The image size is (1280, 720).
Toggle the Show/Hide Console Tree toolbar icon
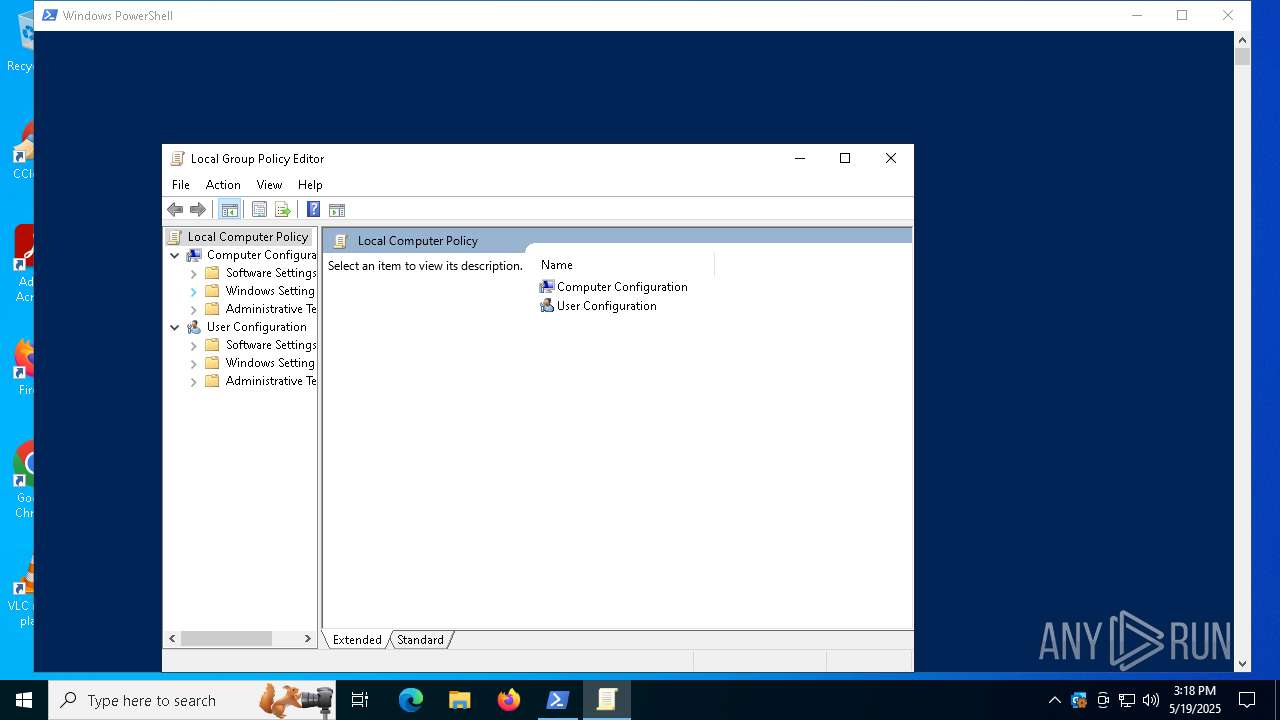[229, 210]
